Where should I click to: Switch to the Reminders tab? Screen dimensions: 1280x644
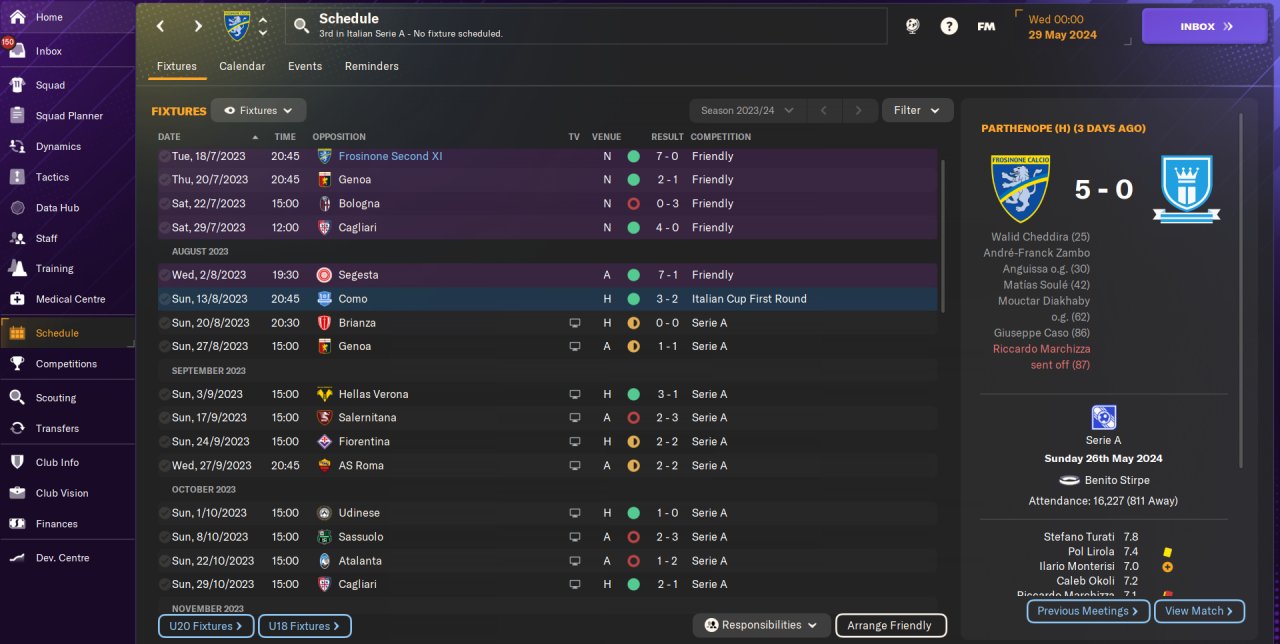[x=371, y=66]
